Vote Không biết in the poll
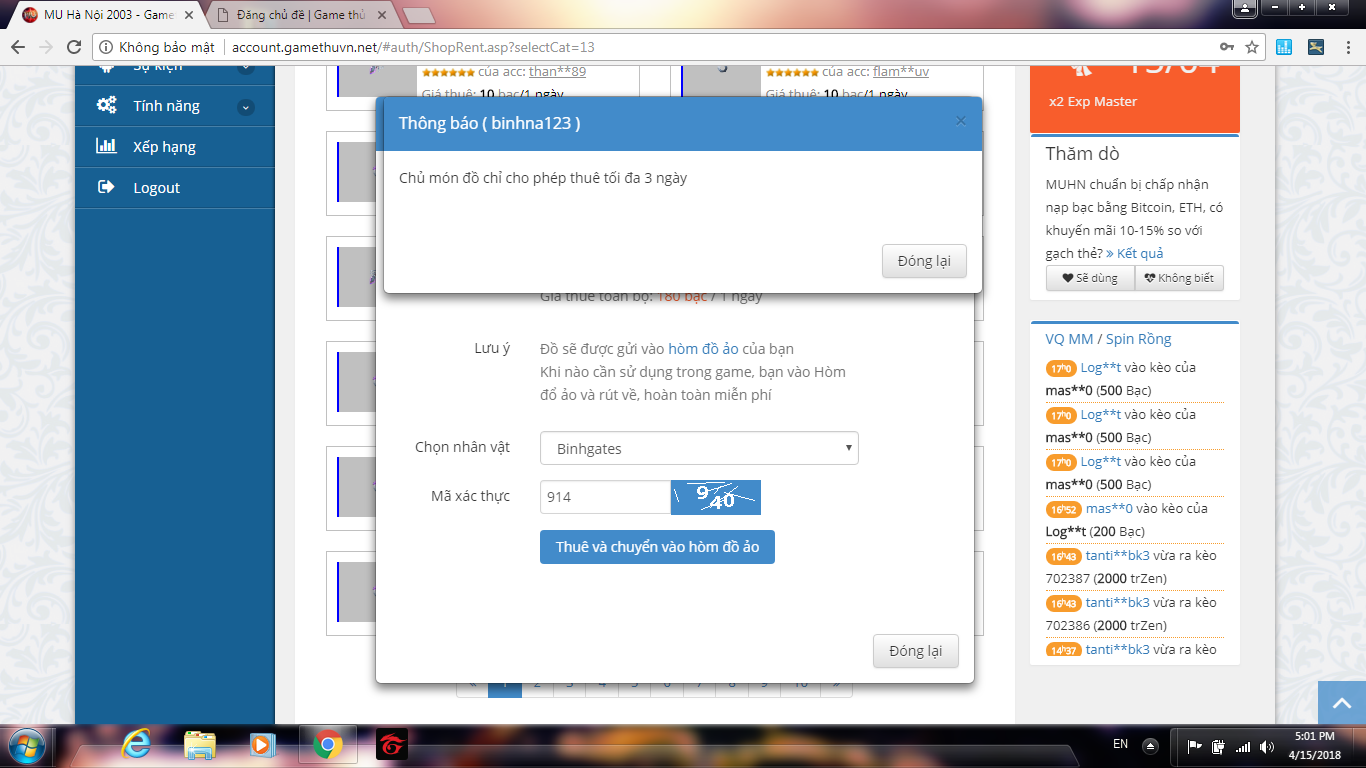The height and width of the screenshot is (768, 1366). click(x=1178, y=278)
